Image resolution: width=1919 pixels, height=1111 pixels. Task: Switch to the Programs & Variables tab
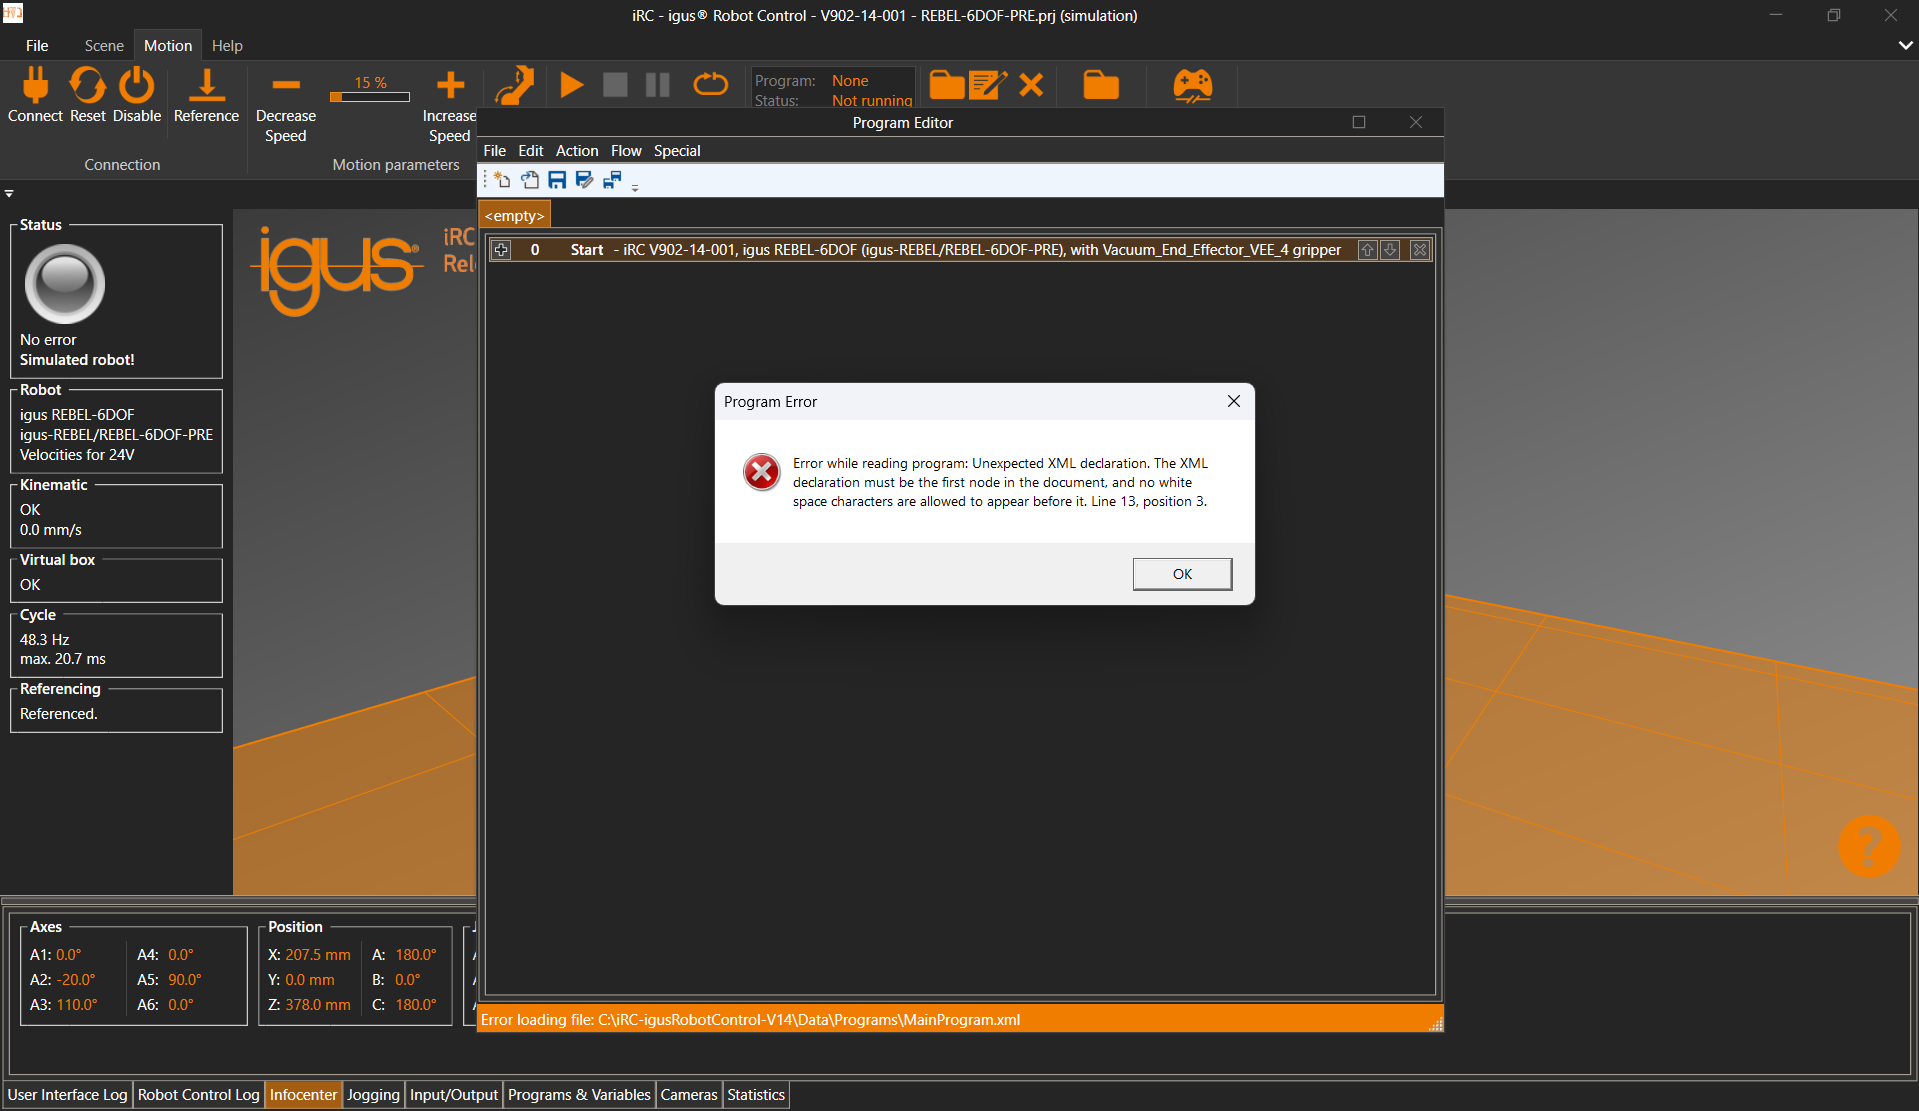coord(579,1095)
